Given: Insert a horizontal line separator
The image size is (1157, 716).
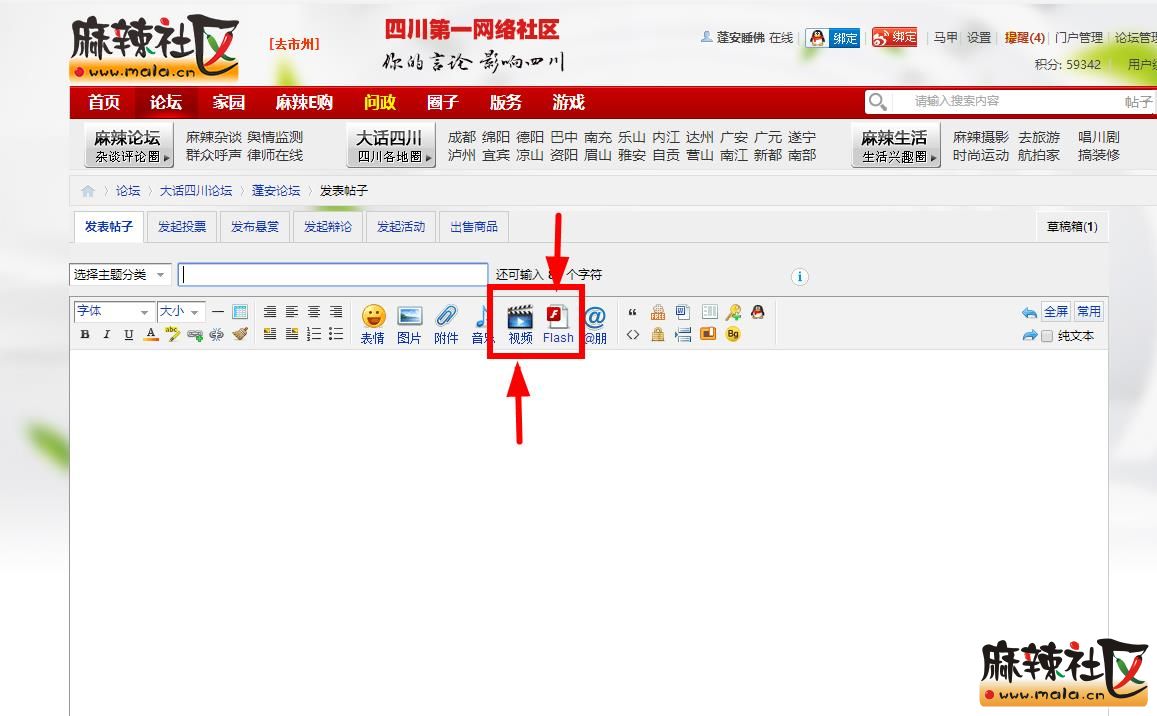Looking at the screenshot, I should [218, 311].
